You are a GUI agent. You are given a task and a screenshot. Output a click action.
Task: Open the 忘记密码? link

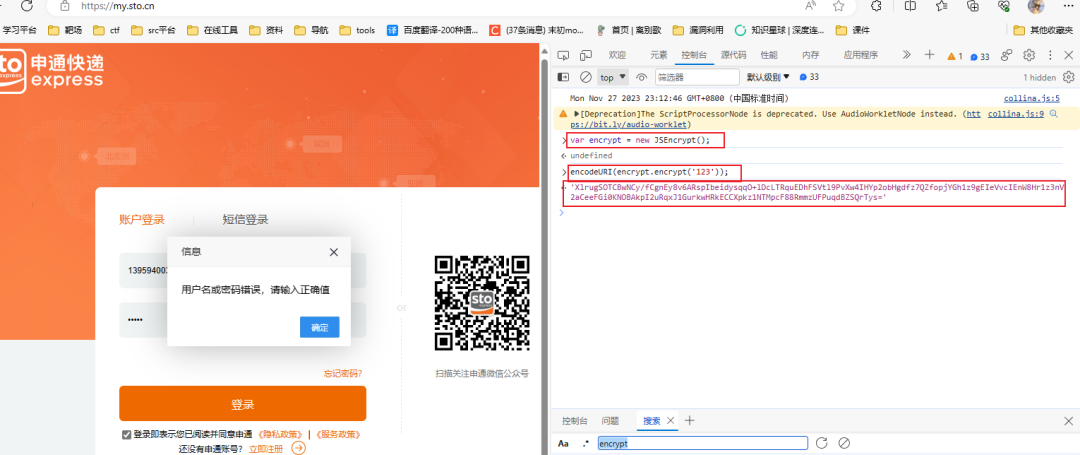[x=343, y=373]
